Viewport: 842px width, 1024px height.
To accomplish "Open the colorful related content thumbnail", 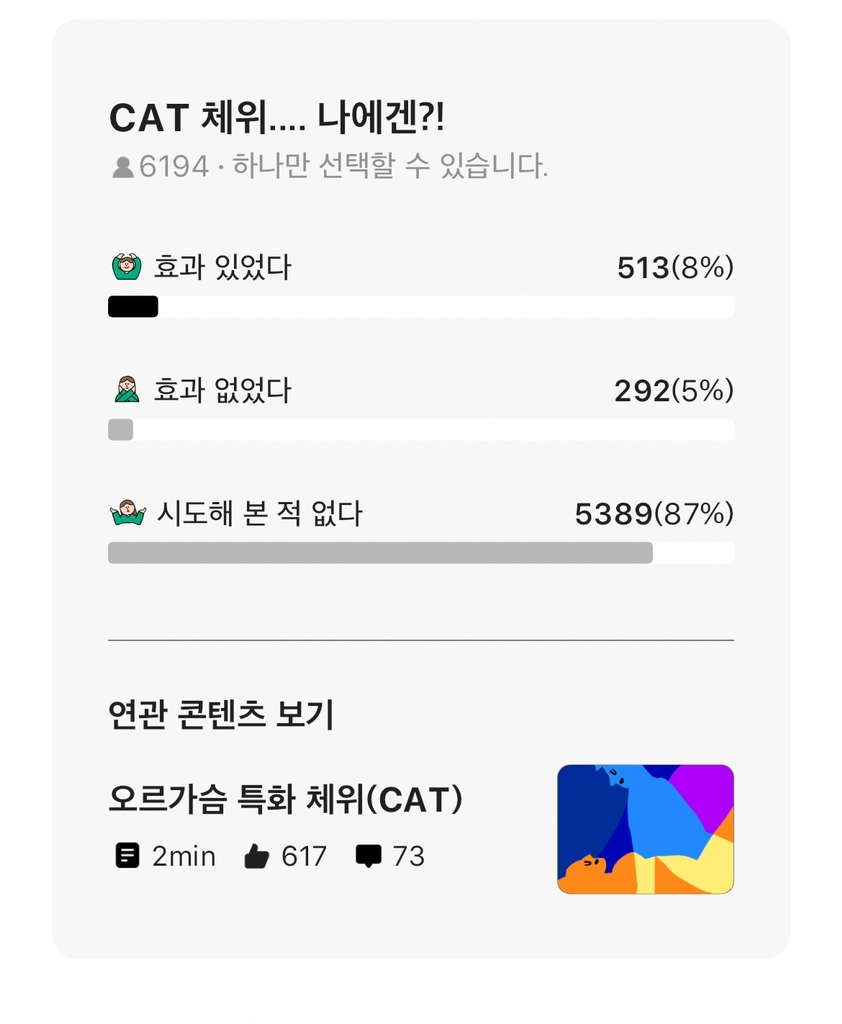I will [x=645, y=829].
